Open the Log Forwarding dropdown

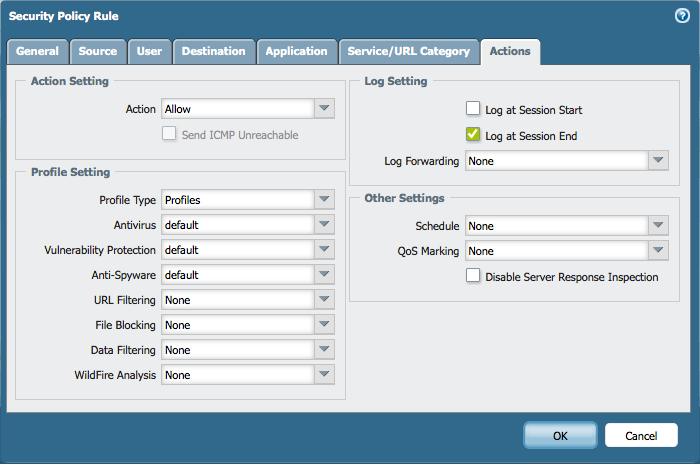[657, 161]
